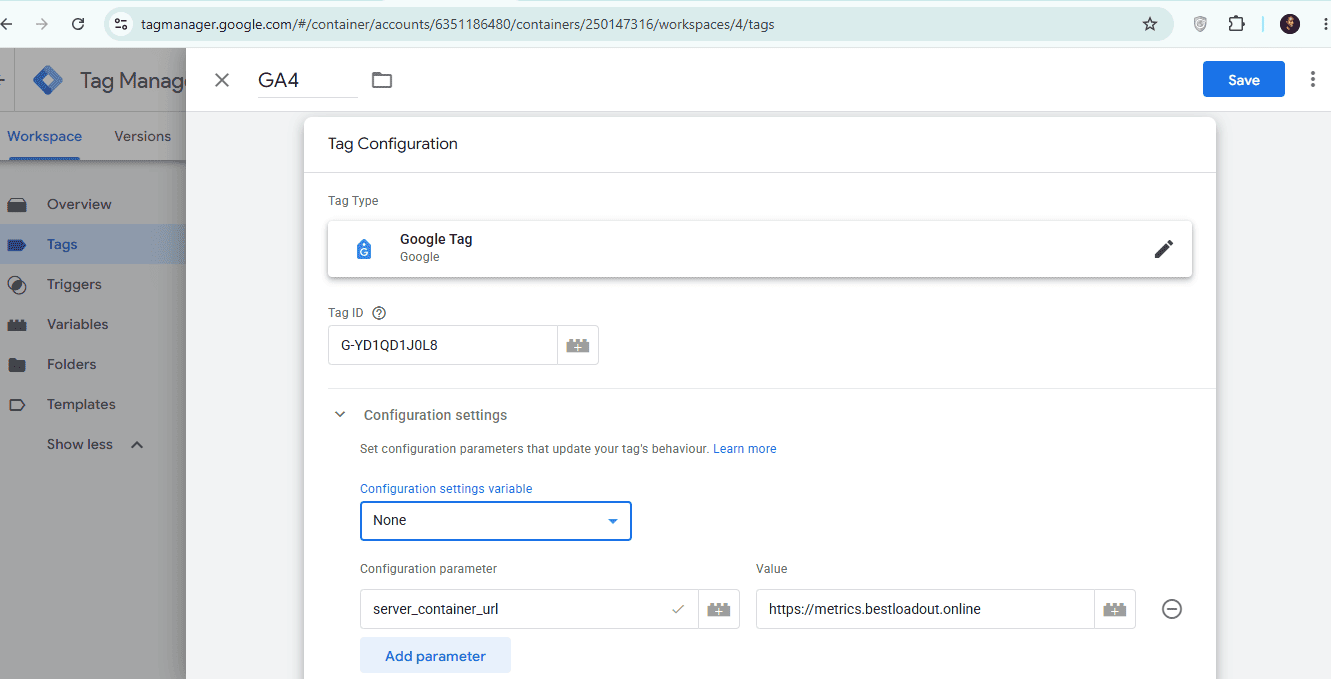Click the Tag Configuration heading
Screen dimensions: 1331x679
click(393, 144)
